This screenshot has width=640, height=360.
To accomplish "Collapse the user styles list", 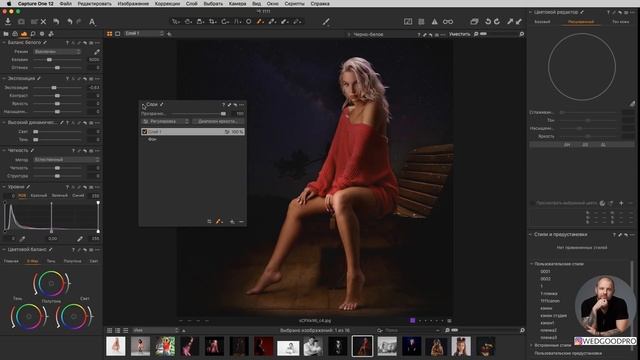I will 532,264.
